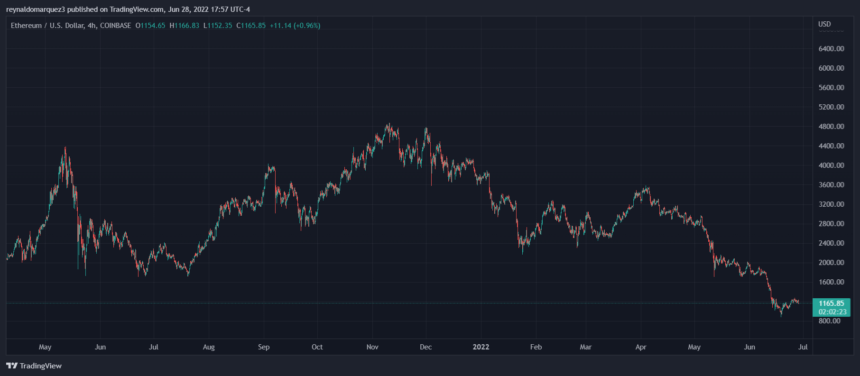Click the USD currency label
Screen dimensions: 860x376
click(x=824, y=24)
